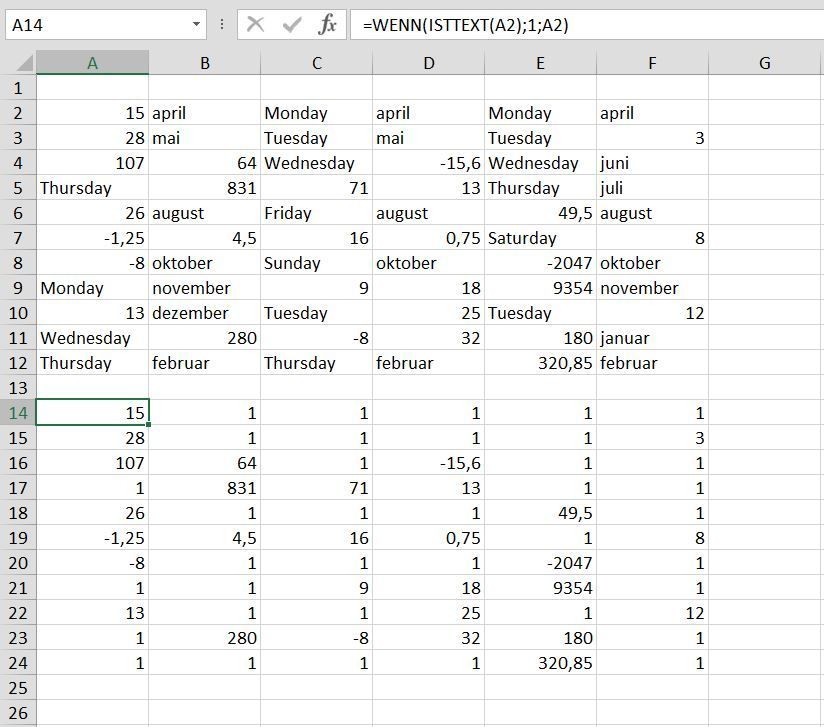Select column A header

[92, 63]
